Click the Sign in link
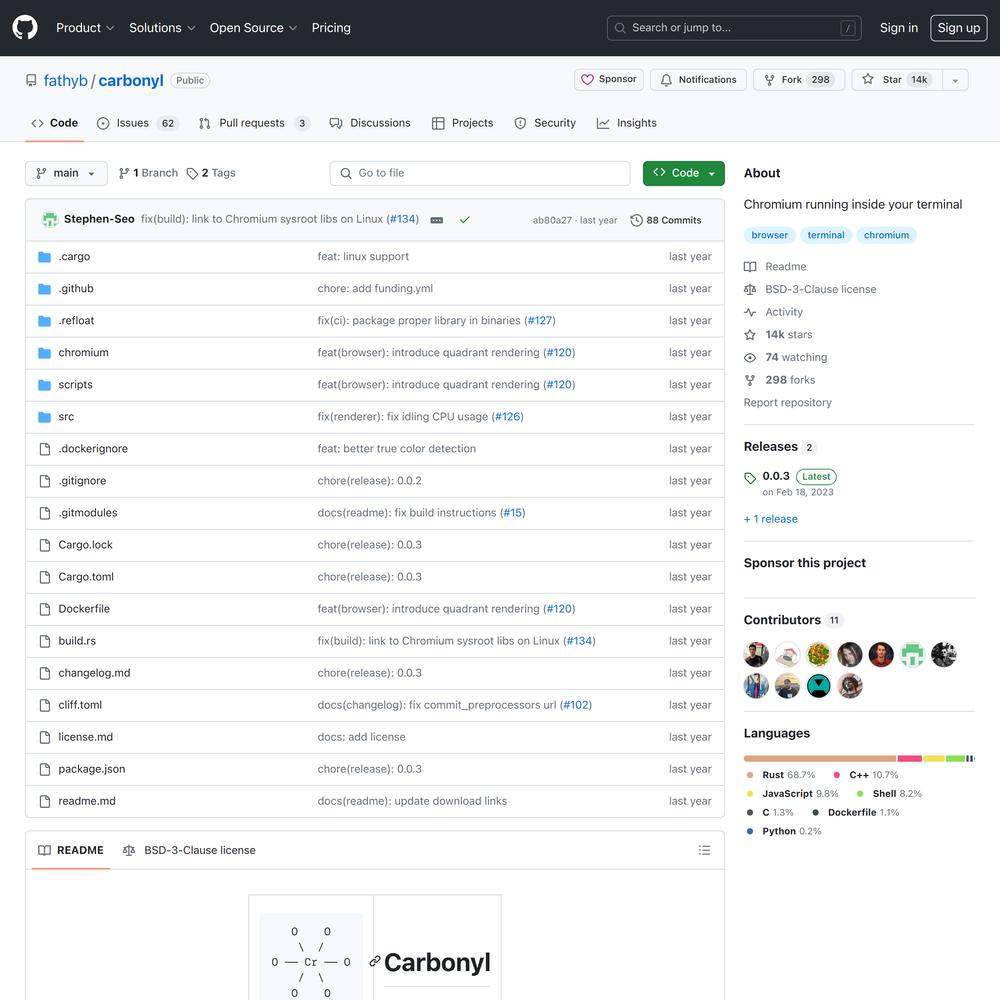 [x=899, y=27]
